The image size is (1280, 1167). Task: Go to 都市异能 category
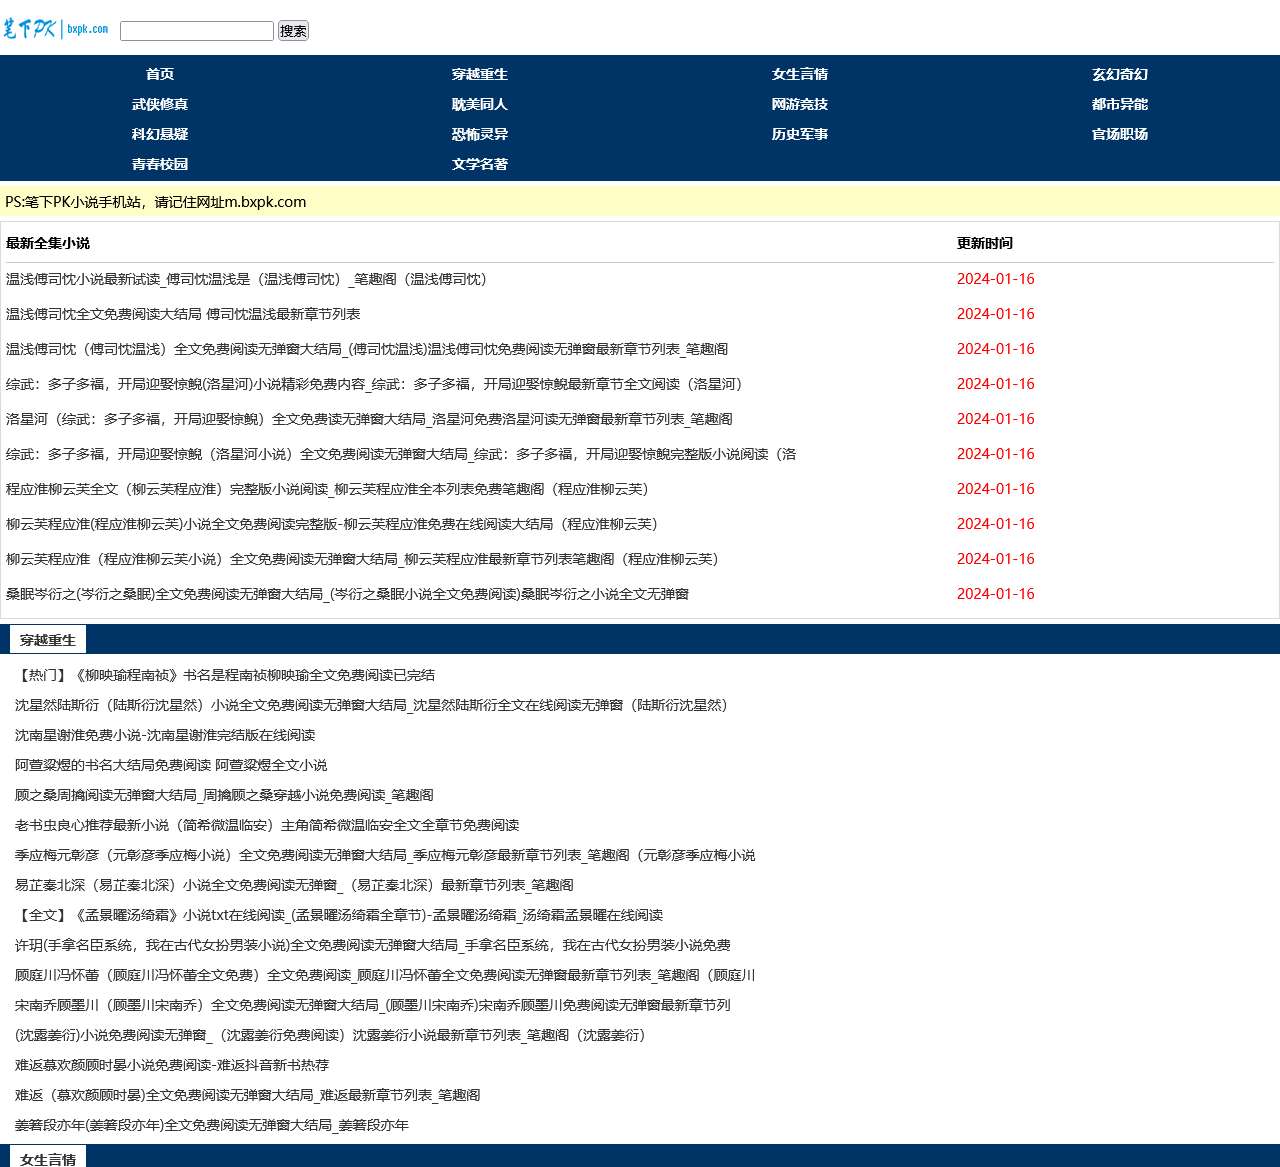(1120, 104)
